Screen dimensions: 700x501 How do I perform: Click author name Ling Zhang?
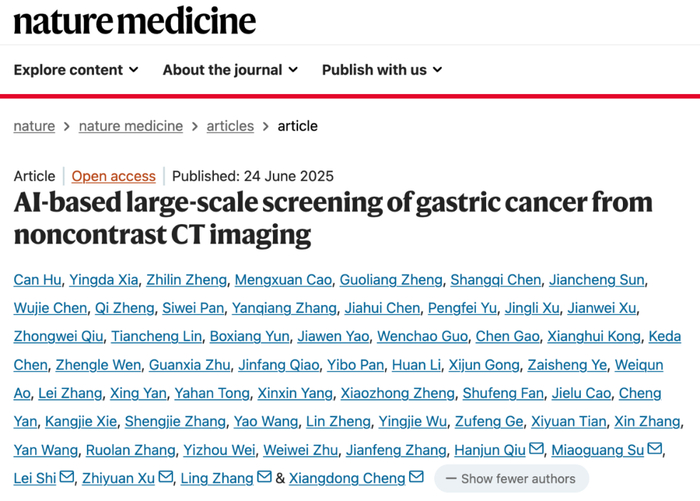click(219, 478)
